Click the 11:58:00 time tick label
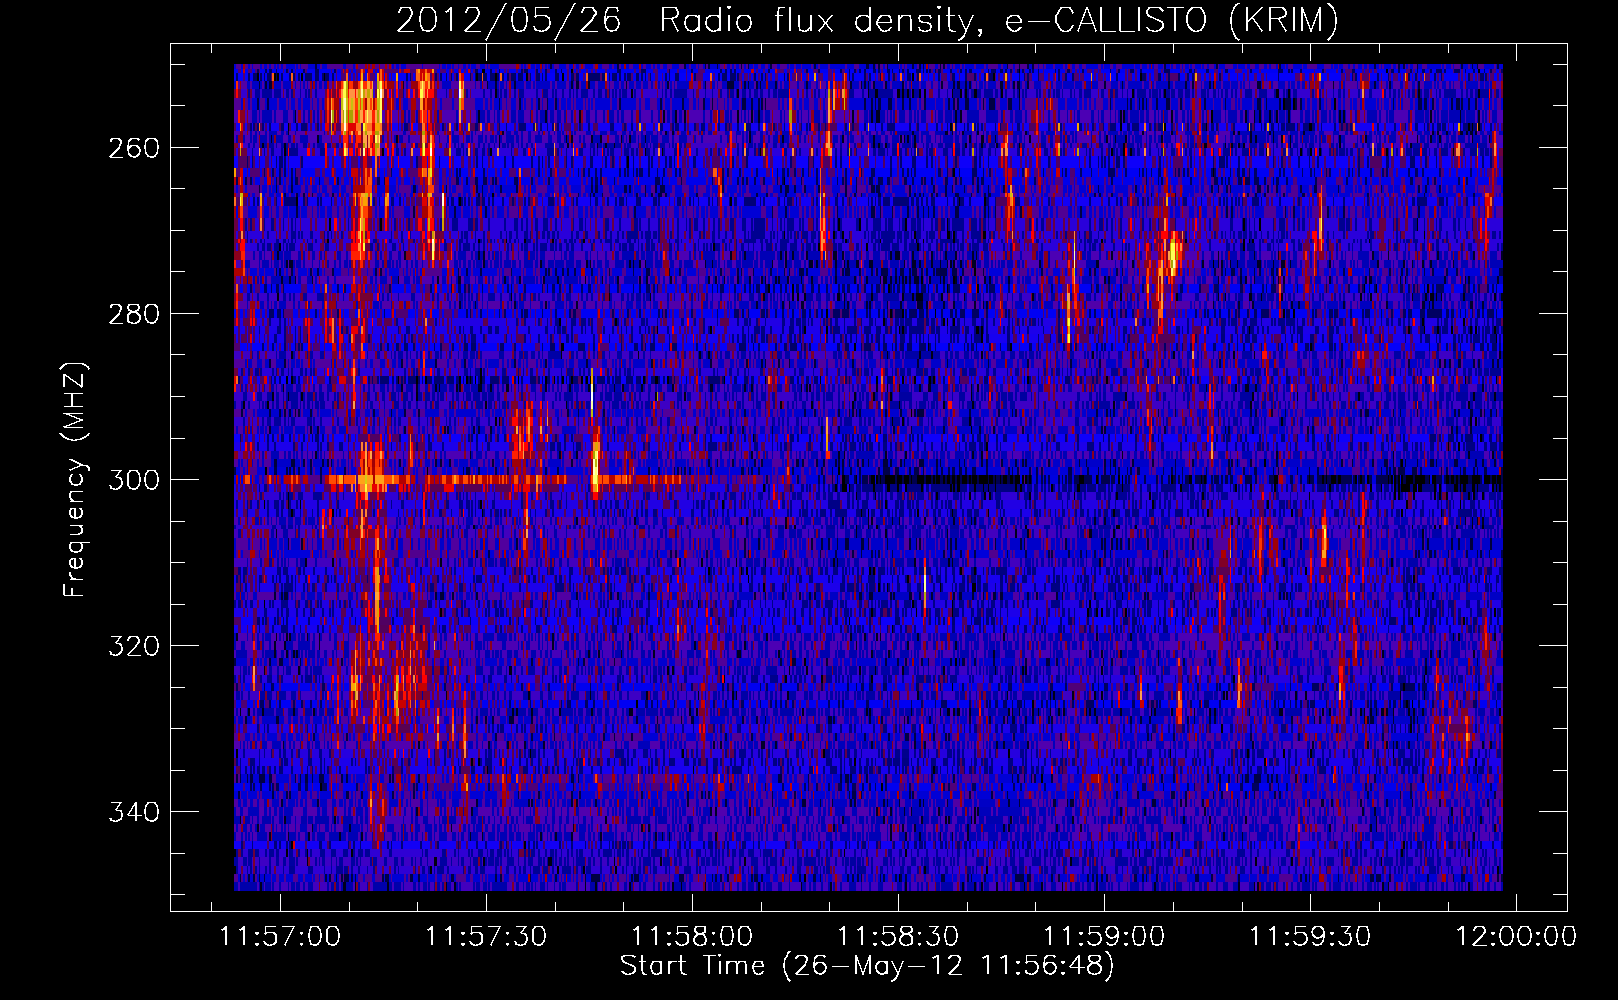The height and width of the screenshot is (1000, 1618). pyautogui.click(x=692, y=937)
